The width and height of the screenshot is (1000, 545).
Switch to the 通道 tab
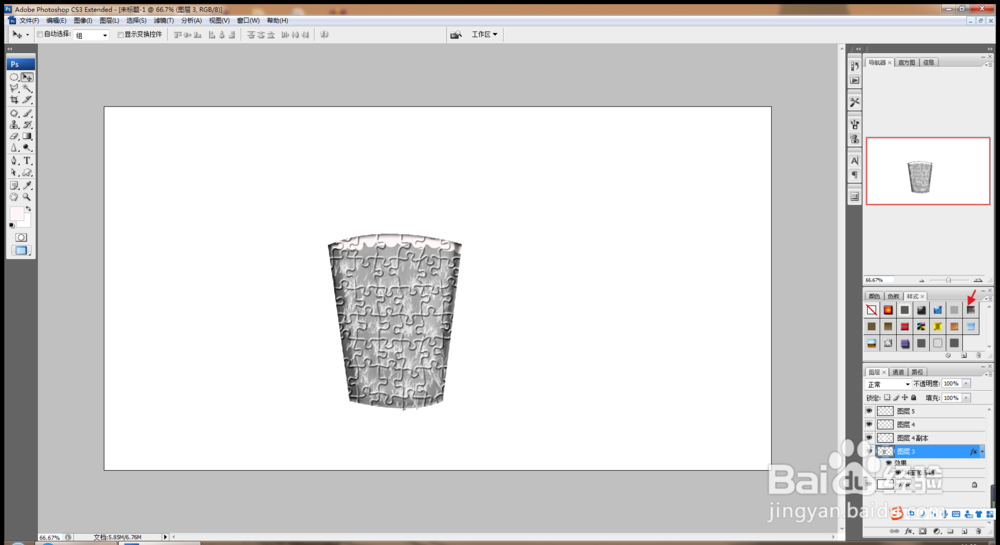[898, 372]
